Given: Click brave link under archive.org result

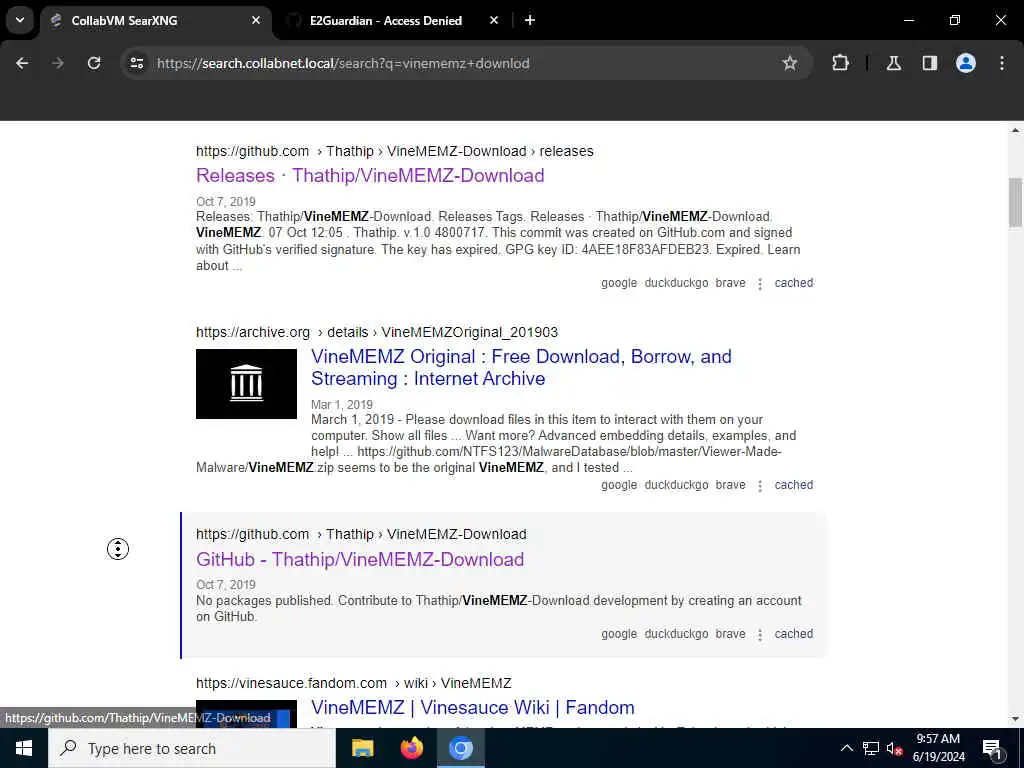Looking at the screenshot, I should tap(730, 485).
